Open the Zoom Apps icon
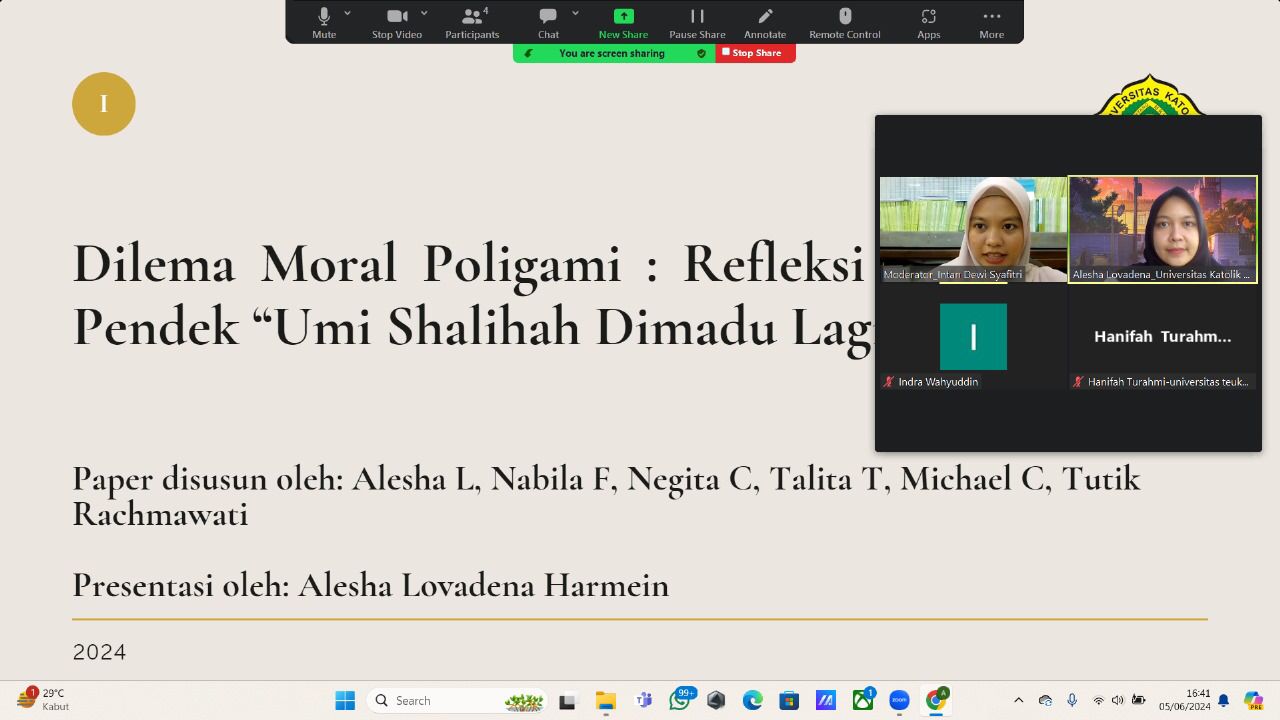Viewport: 1280px width, 720px height. click(x=929, y=21)
